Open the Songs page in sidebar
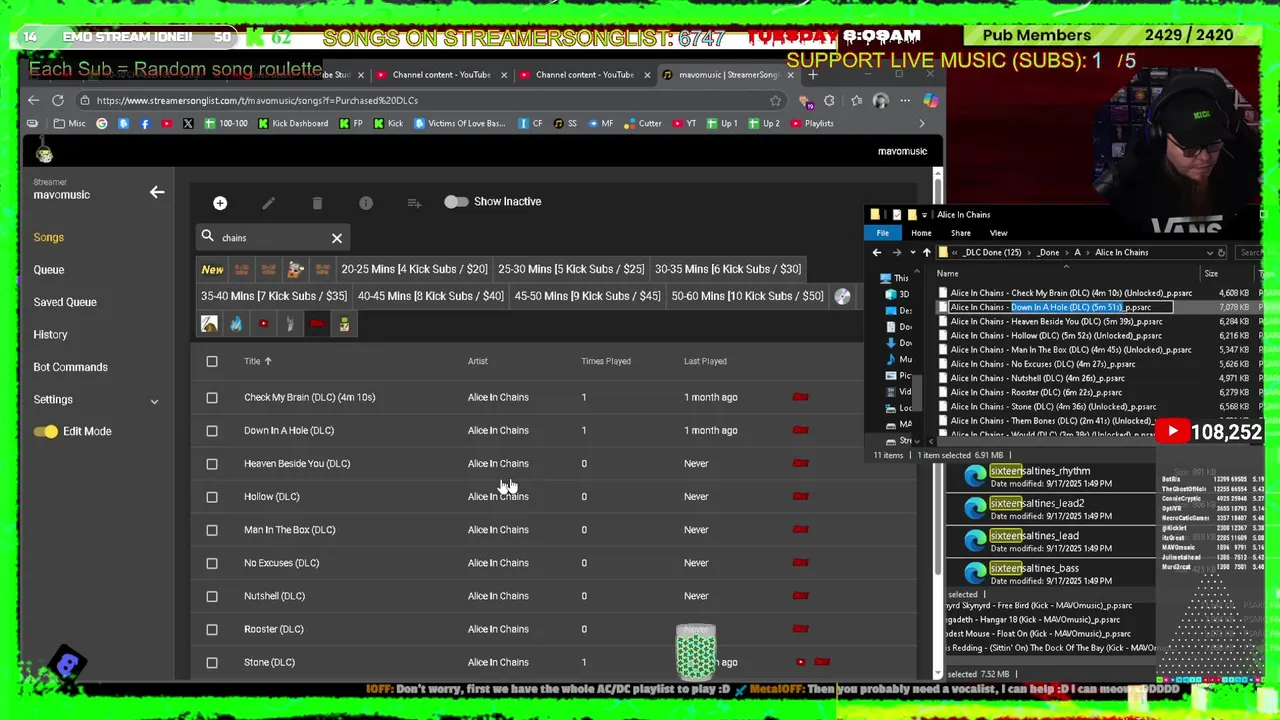This screenshot has width=1280, height=720. (x=49, y=237)
